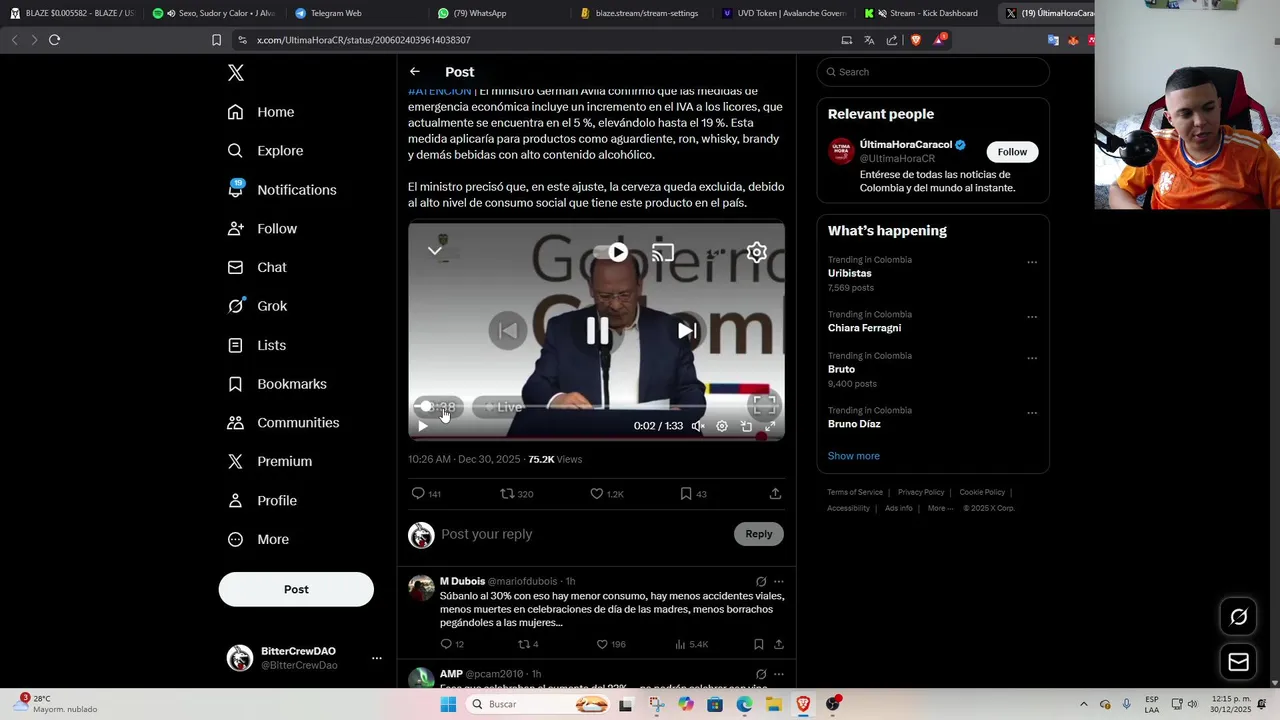This screenshot has height=720, width=1280.
Task: Open options for the Uribistas trend
Action: coord(1032,263)
